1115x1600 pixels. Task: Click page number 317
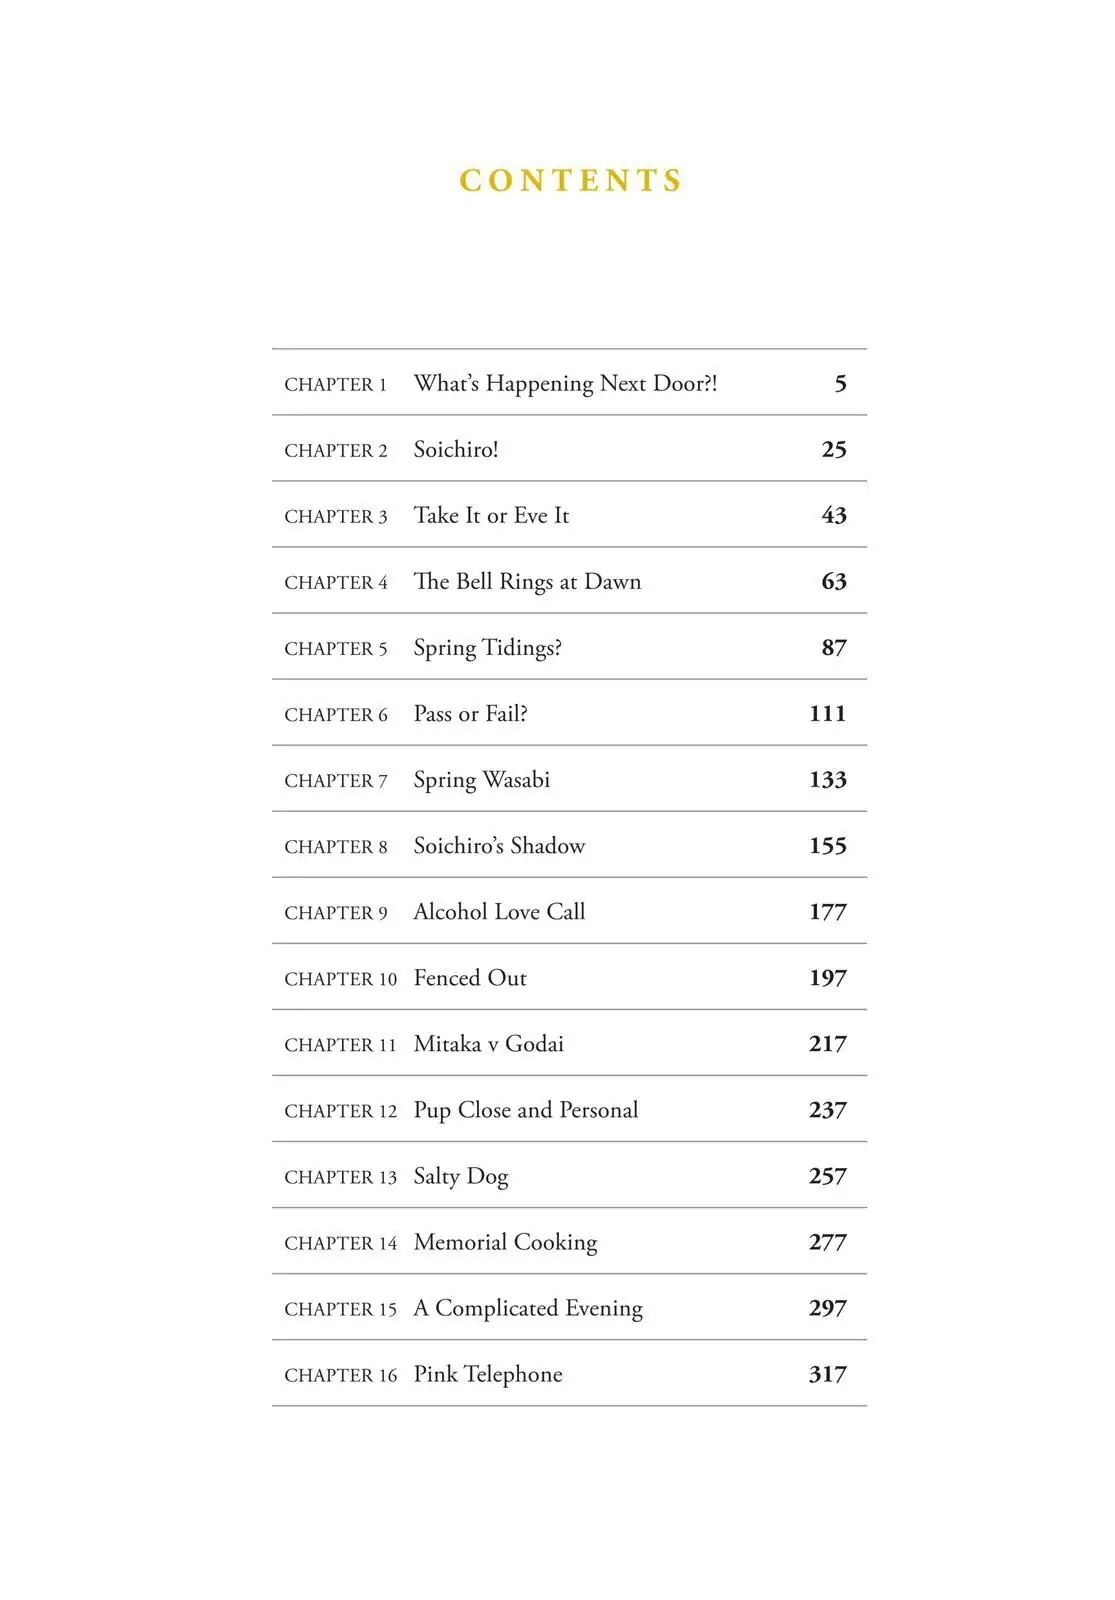(x=828, y=1374)
